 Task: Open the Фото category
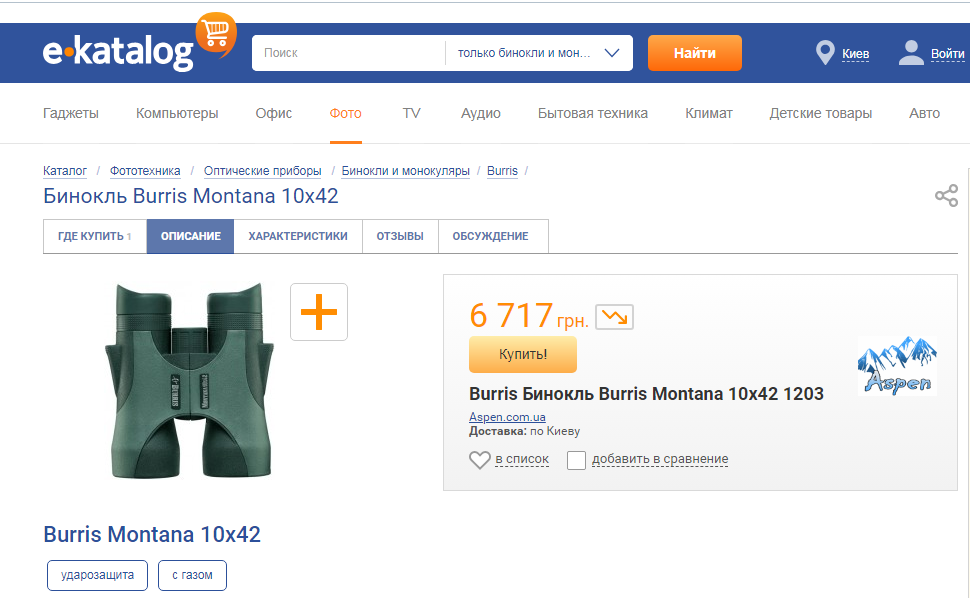coord(345,113)
